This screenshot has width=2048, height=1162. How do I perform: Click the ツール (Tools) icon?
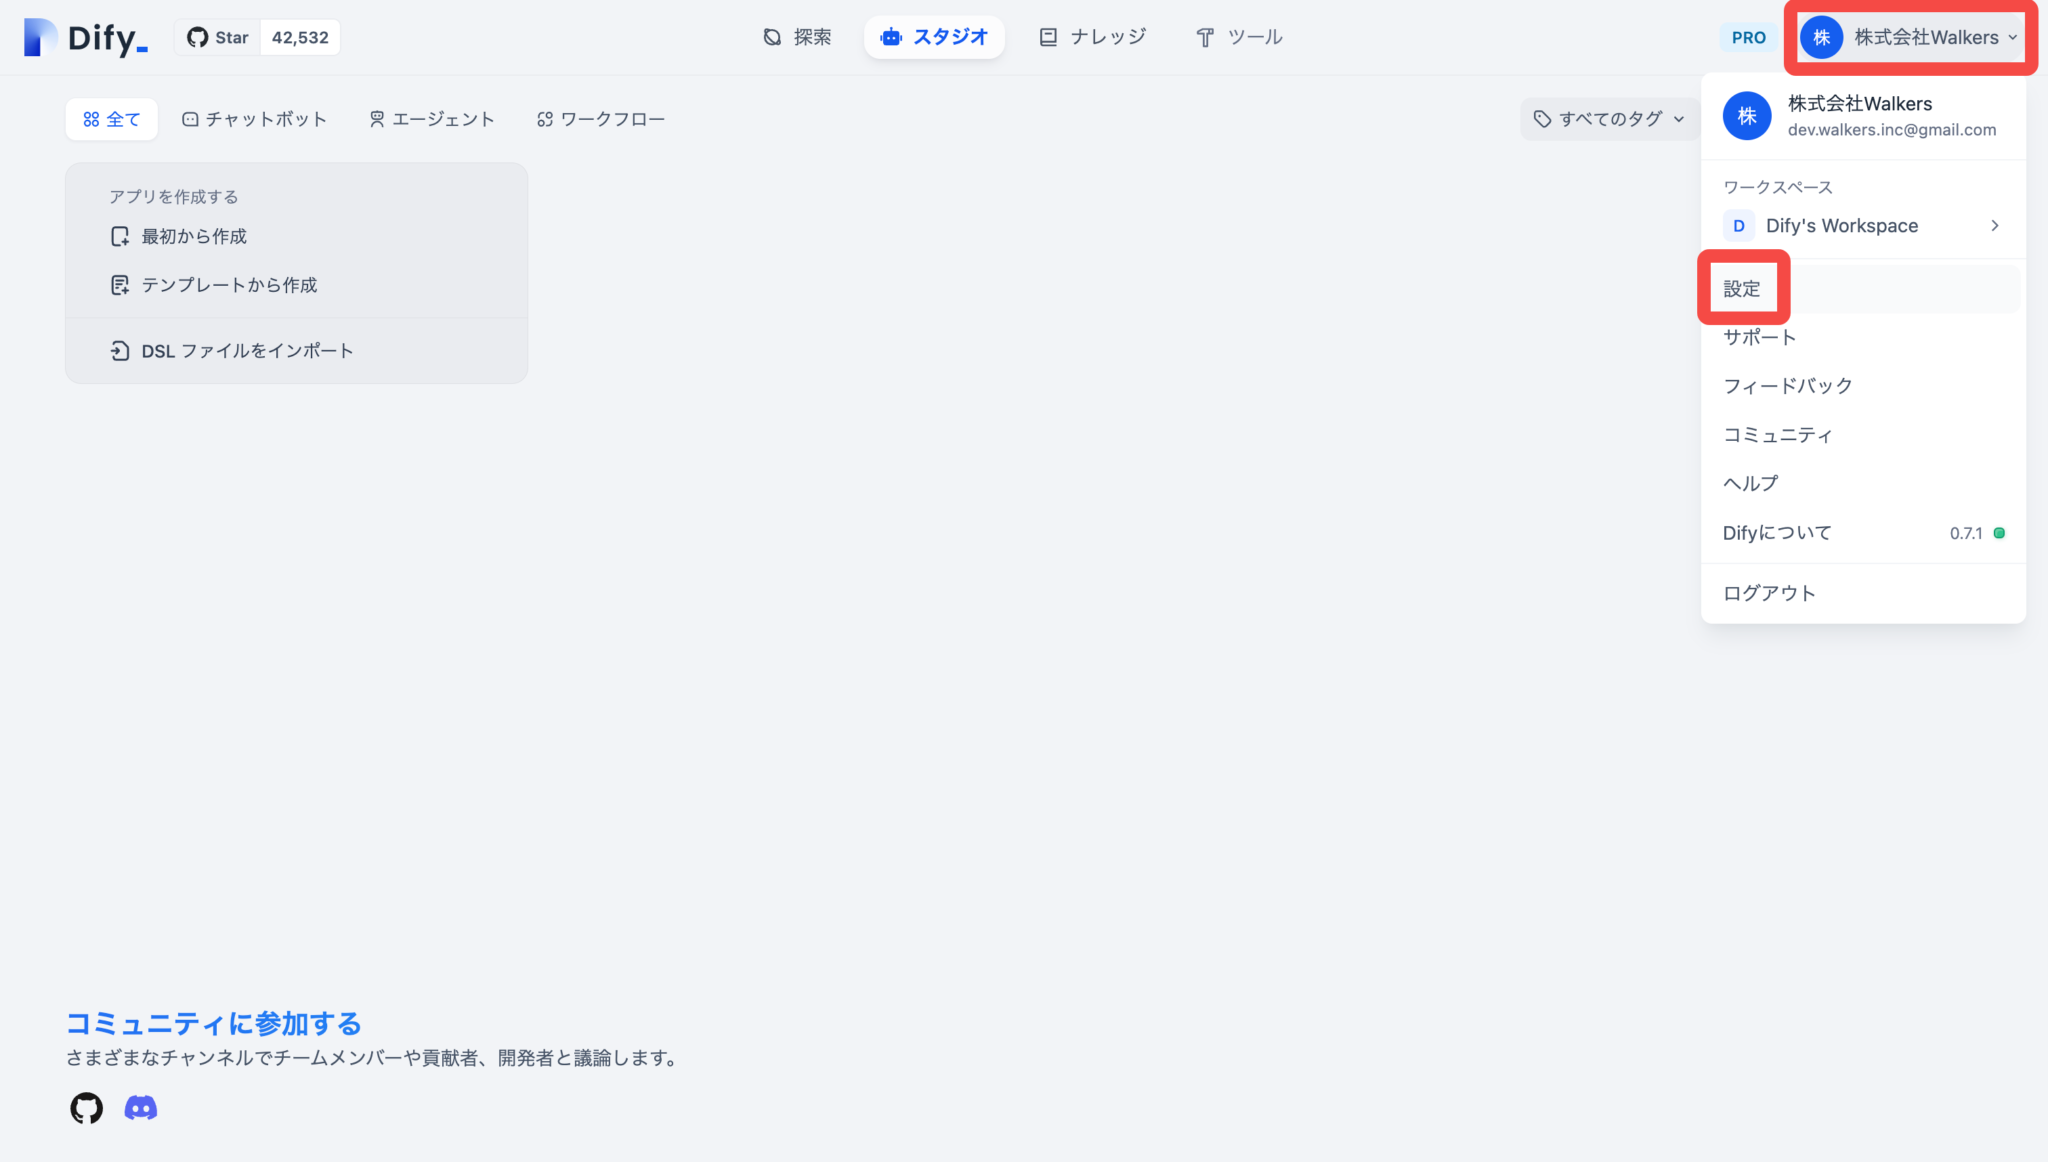pyautogui.click(x=1204, y=37)
